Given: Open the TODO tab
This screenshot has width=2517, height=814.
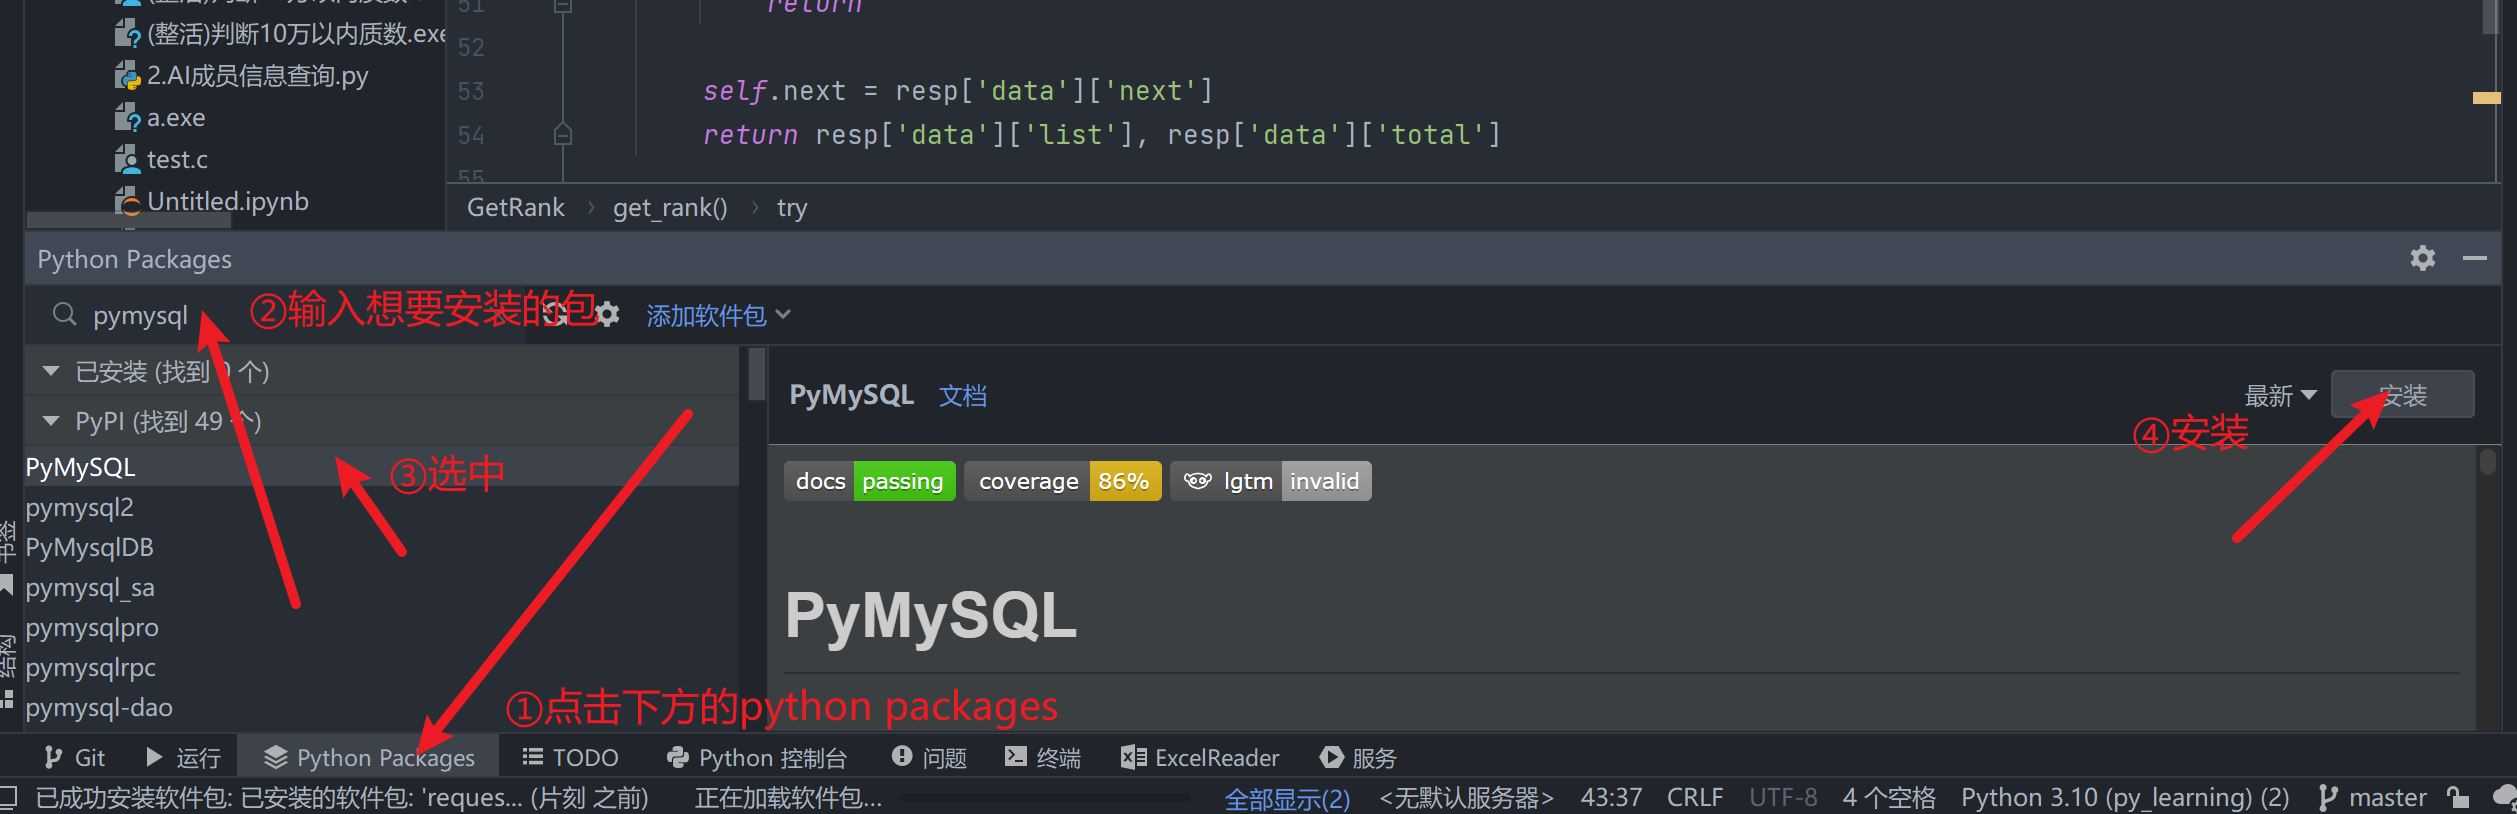Looking at the screenshot, I should click(571, 757).
